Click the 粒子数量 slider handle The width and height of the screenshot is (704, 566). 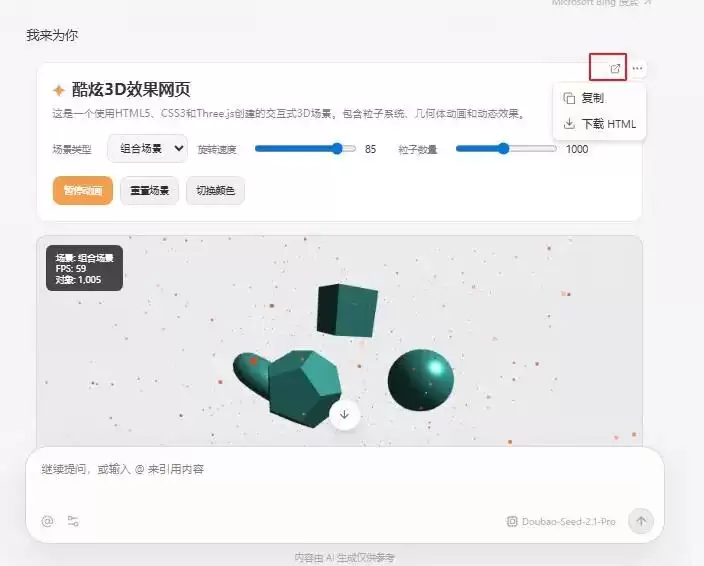(504, 149)
